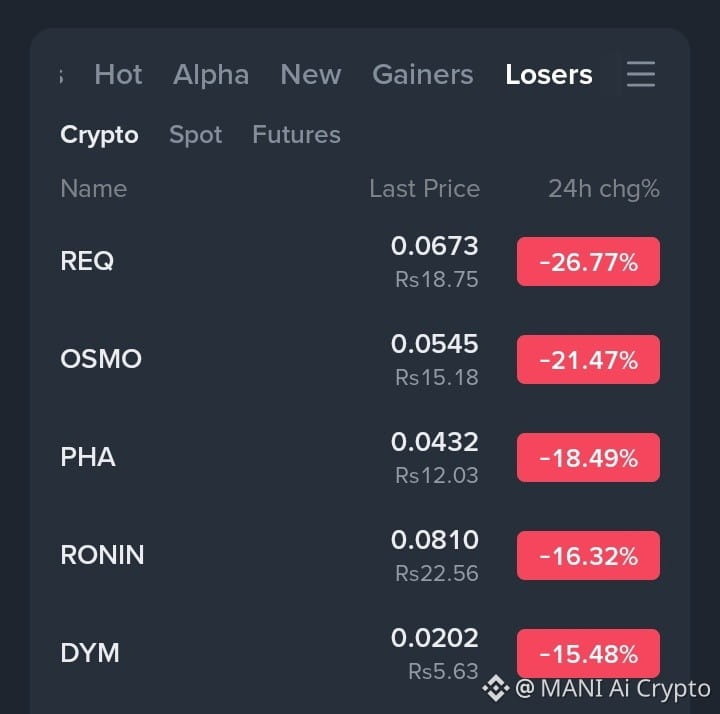Choose the Futures sub-tab
This screenshot has height=714, width=720.
(x=296, y=134)
